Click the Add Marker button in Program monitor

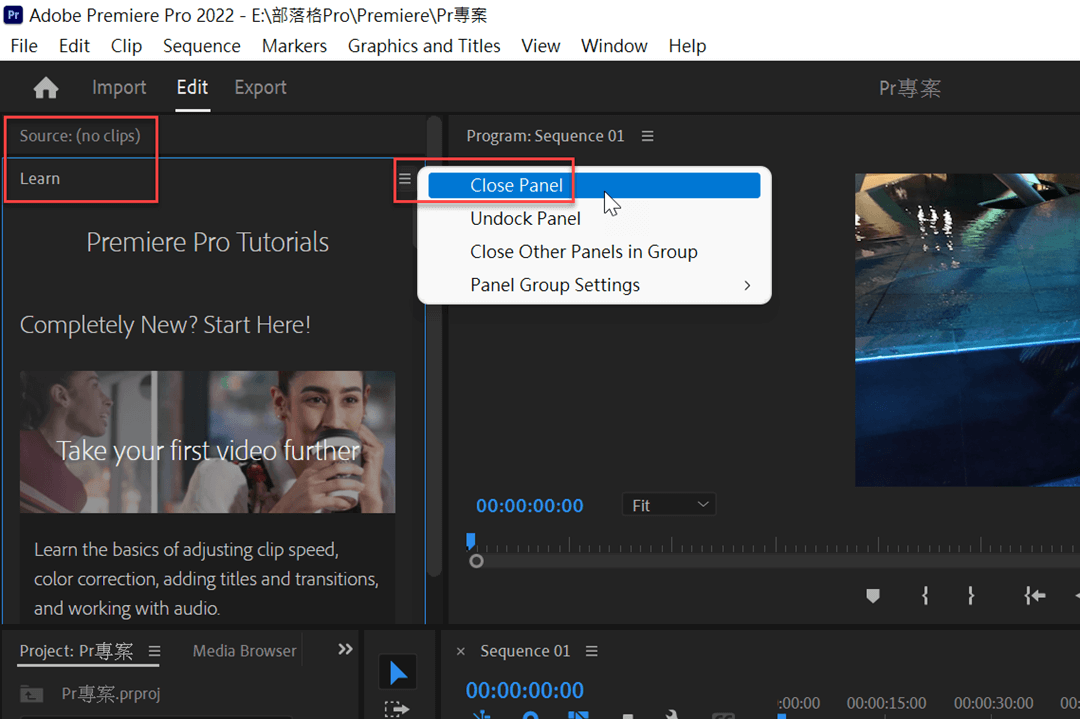pos(873,596)
